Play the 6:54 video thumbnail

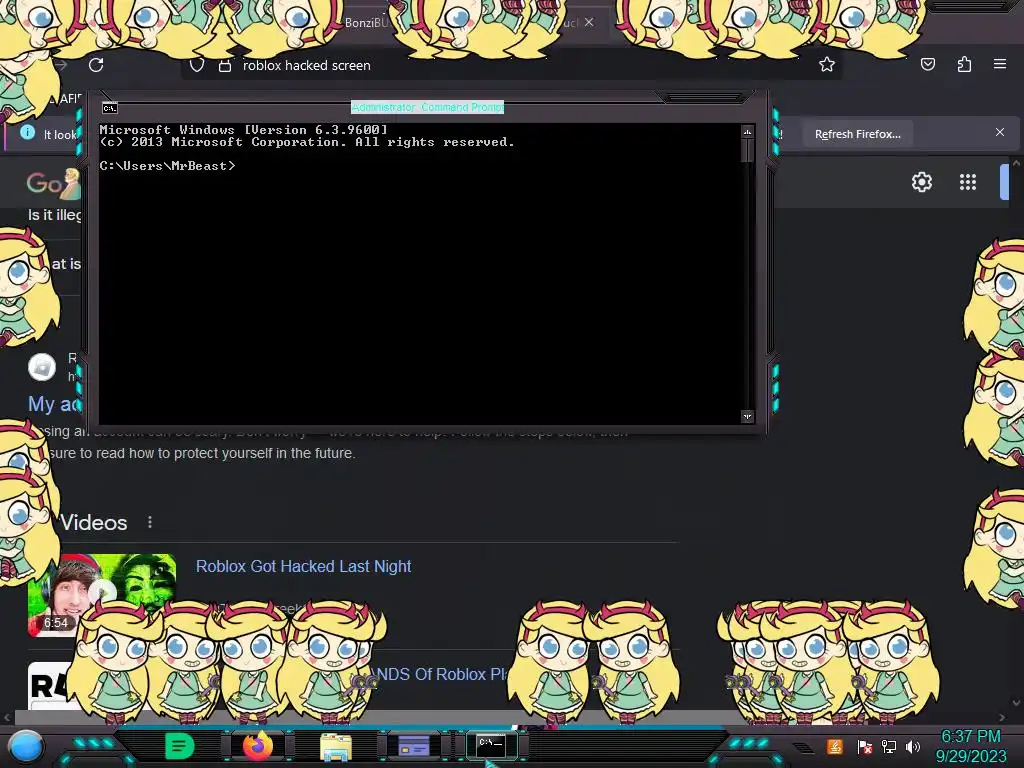(101, 594)
